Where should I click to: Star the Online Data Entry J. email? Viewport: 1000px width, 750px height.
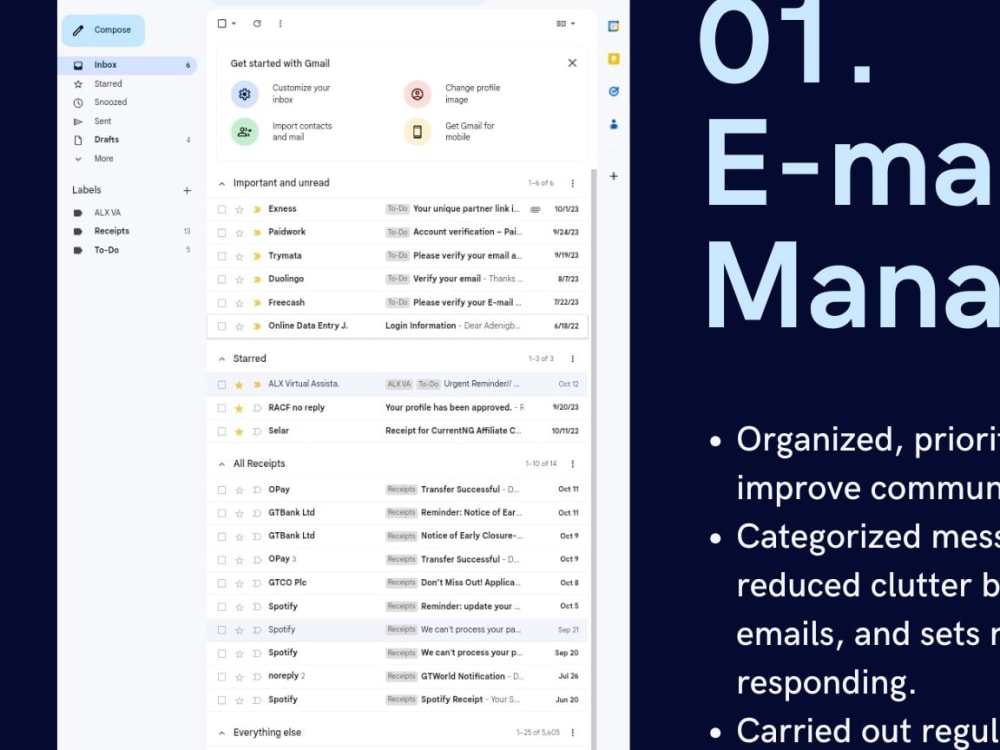239,327
